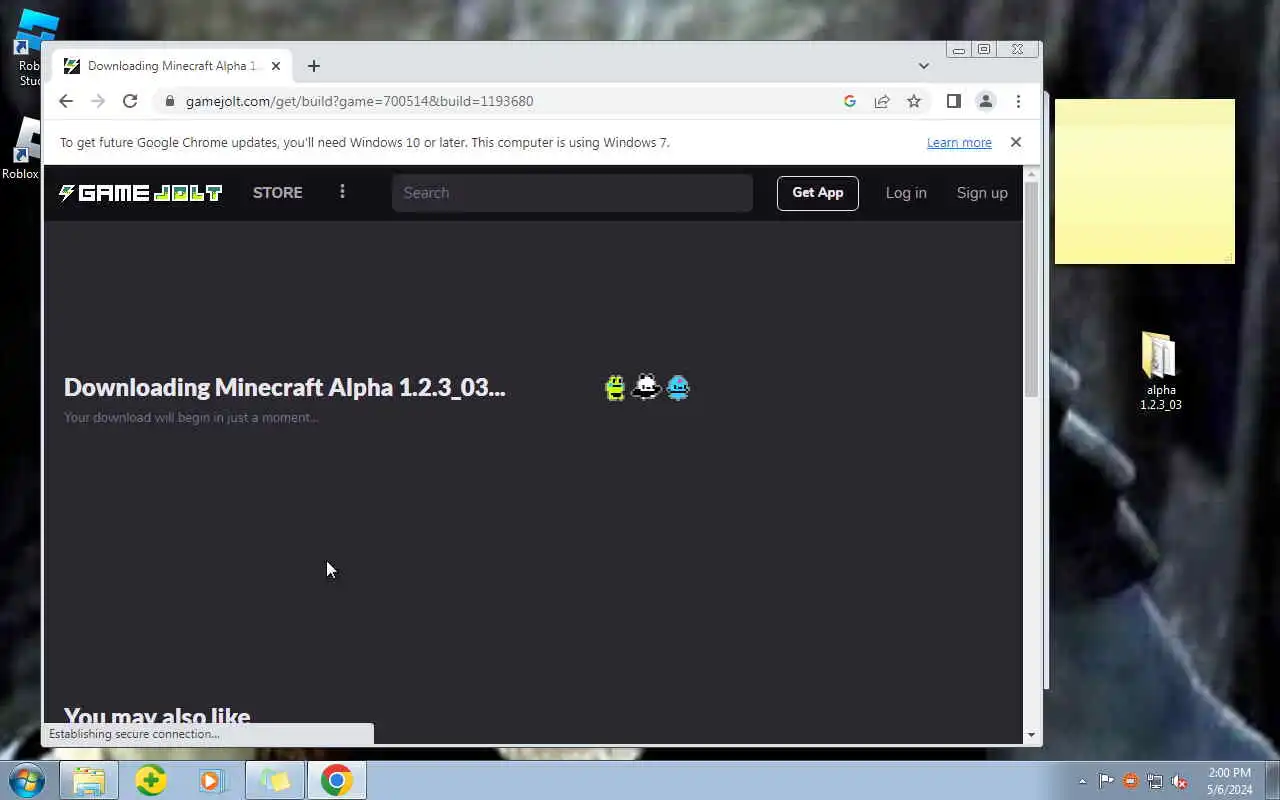
Task: Open the taskbar clock showing 2:00 PM
Action: (x=1229, y=781)
